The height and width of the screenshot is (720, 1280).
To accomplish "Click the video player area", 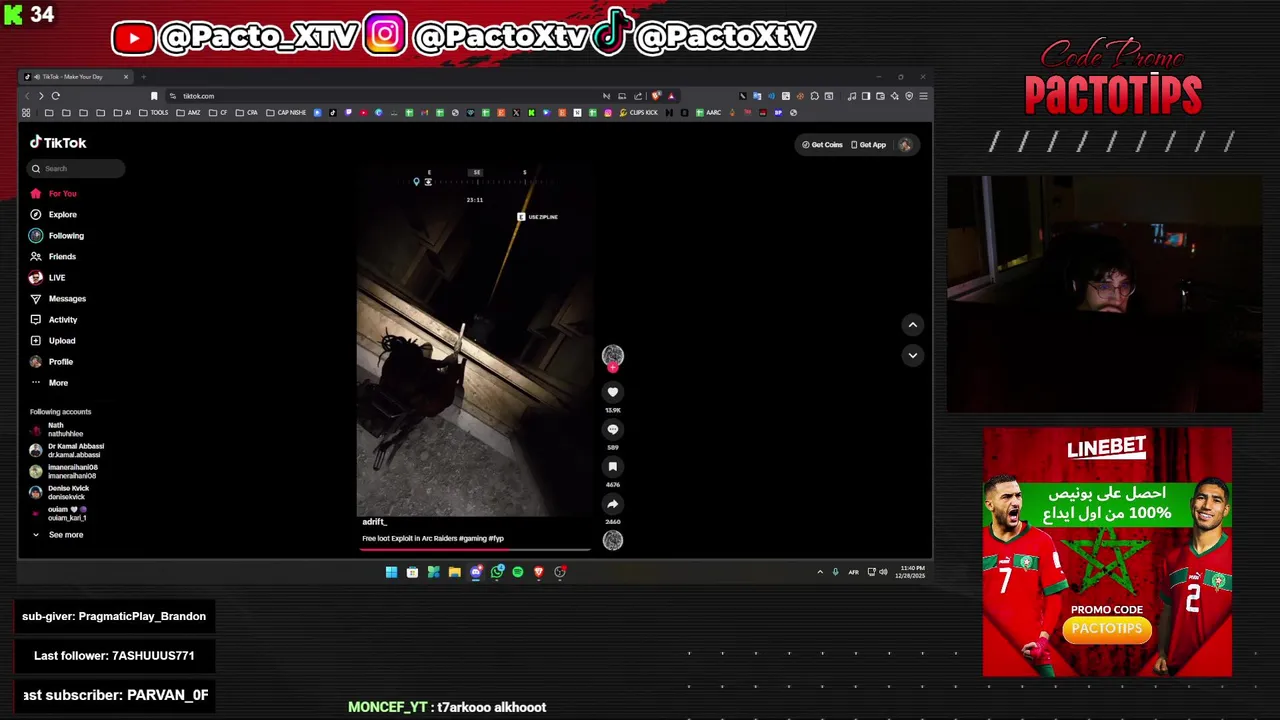I will pos(475,340).
